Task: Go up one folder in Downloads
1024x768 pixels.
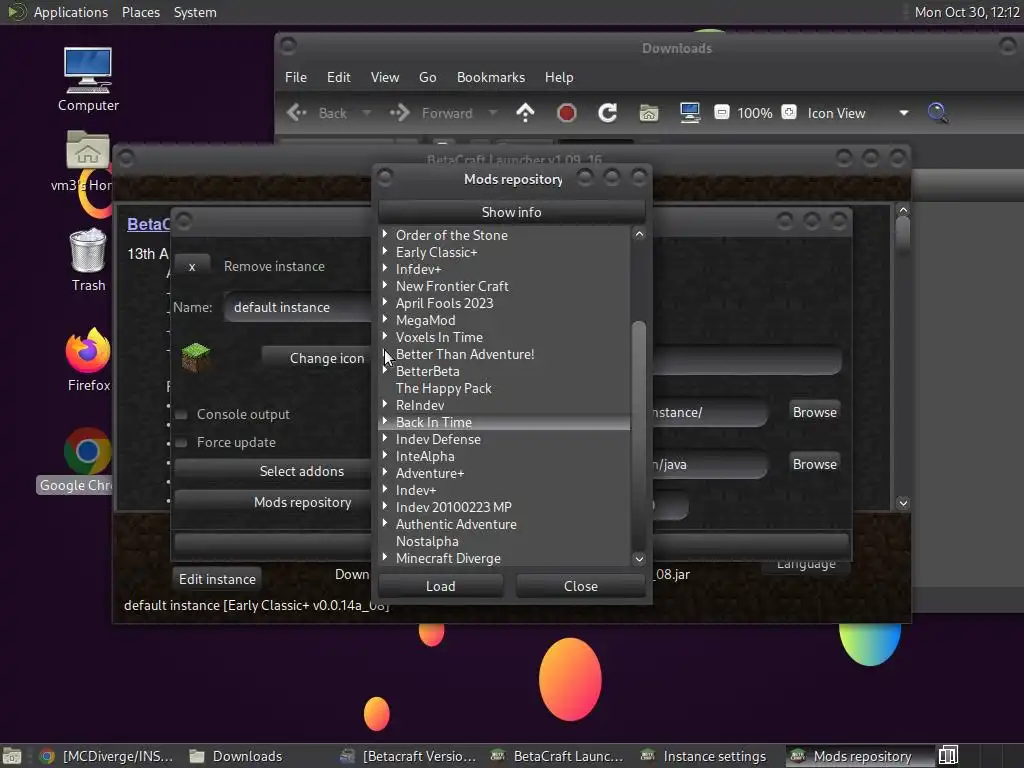Action: point(525,113)
